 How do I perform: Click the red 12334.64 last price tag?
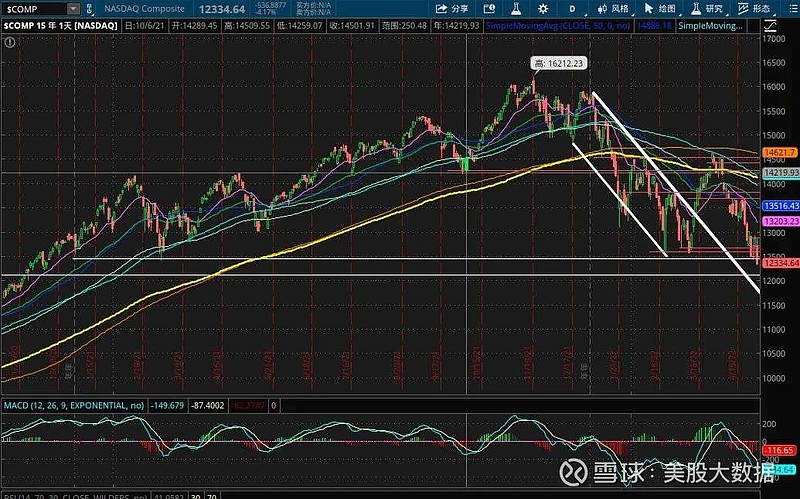[781, 263]
